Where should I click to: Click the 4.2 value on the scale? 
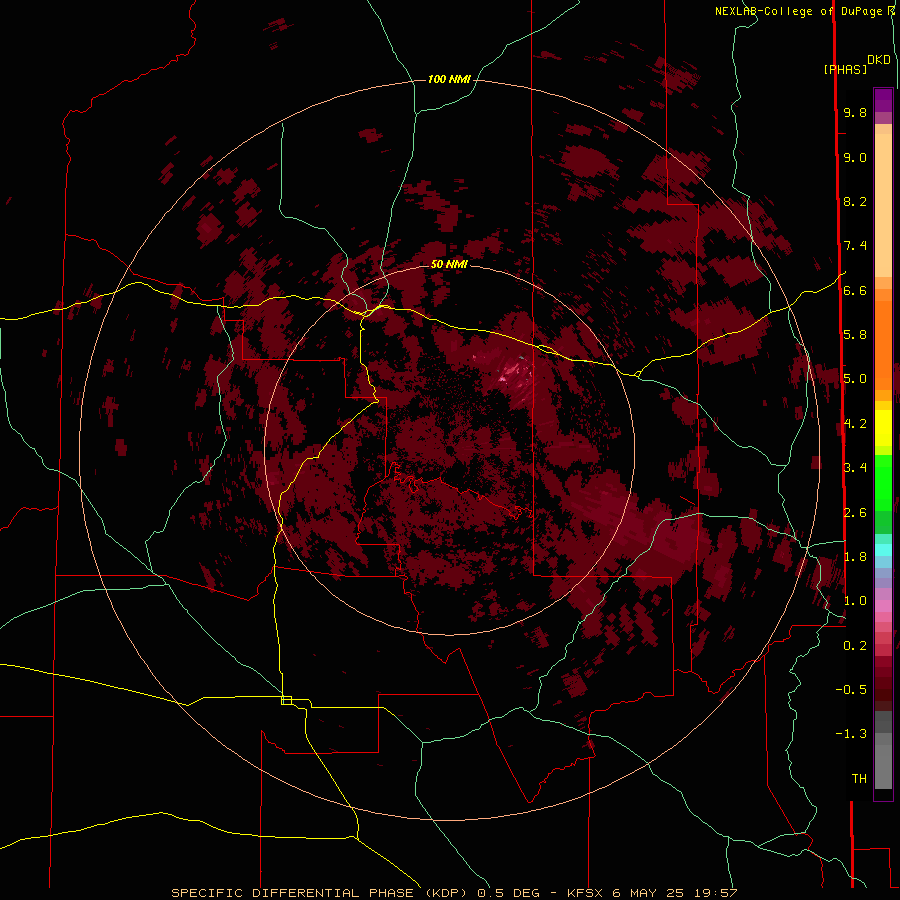[855, 424]
